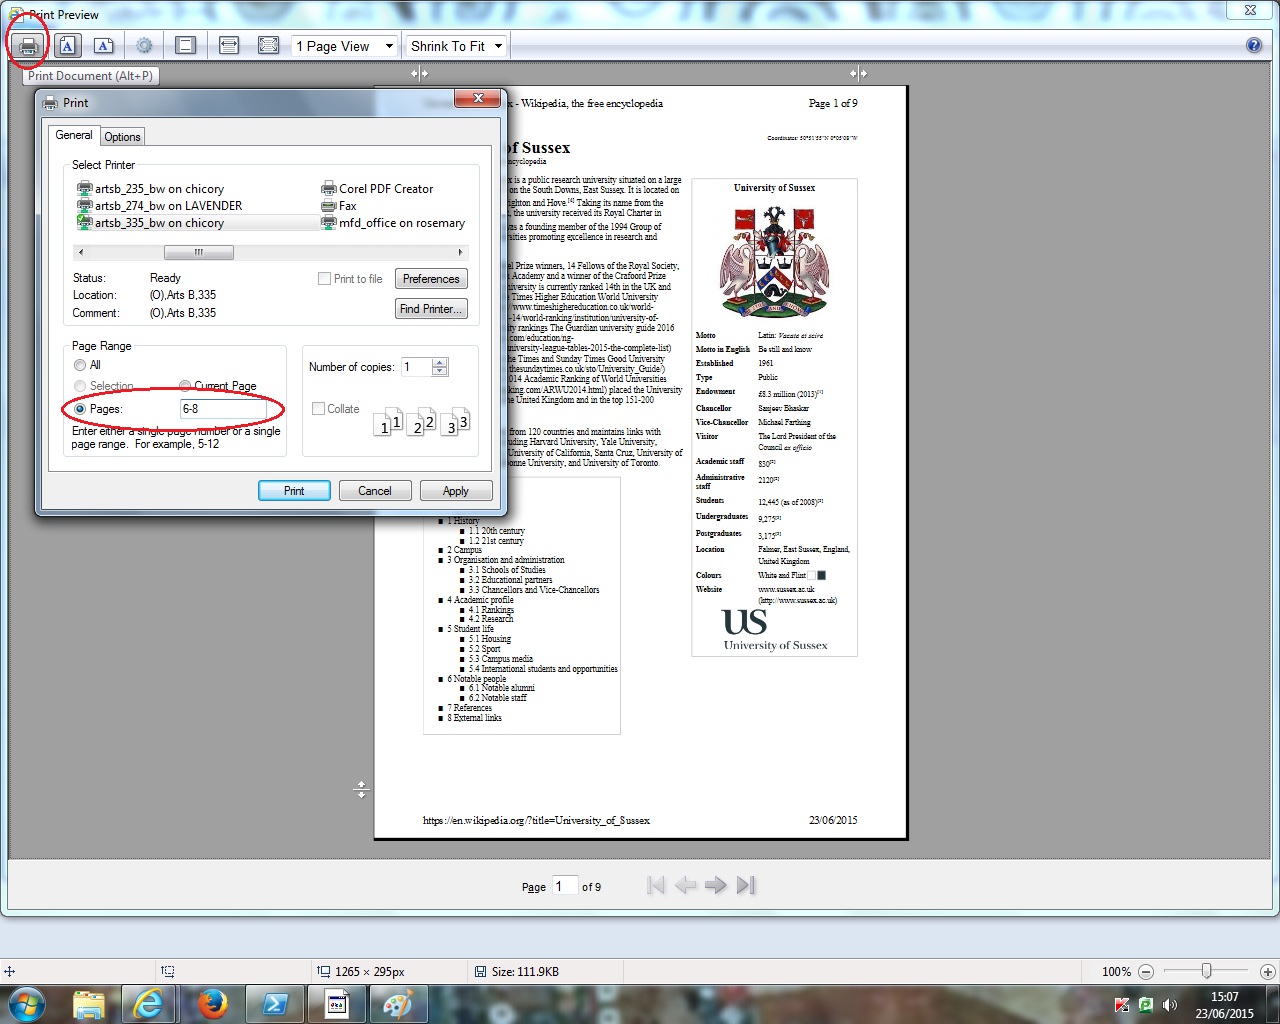Toggle headers and footers icon
The image size is (1280, 1024).
tap(185, 46)
